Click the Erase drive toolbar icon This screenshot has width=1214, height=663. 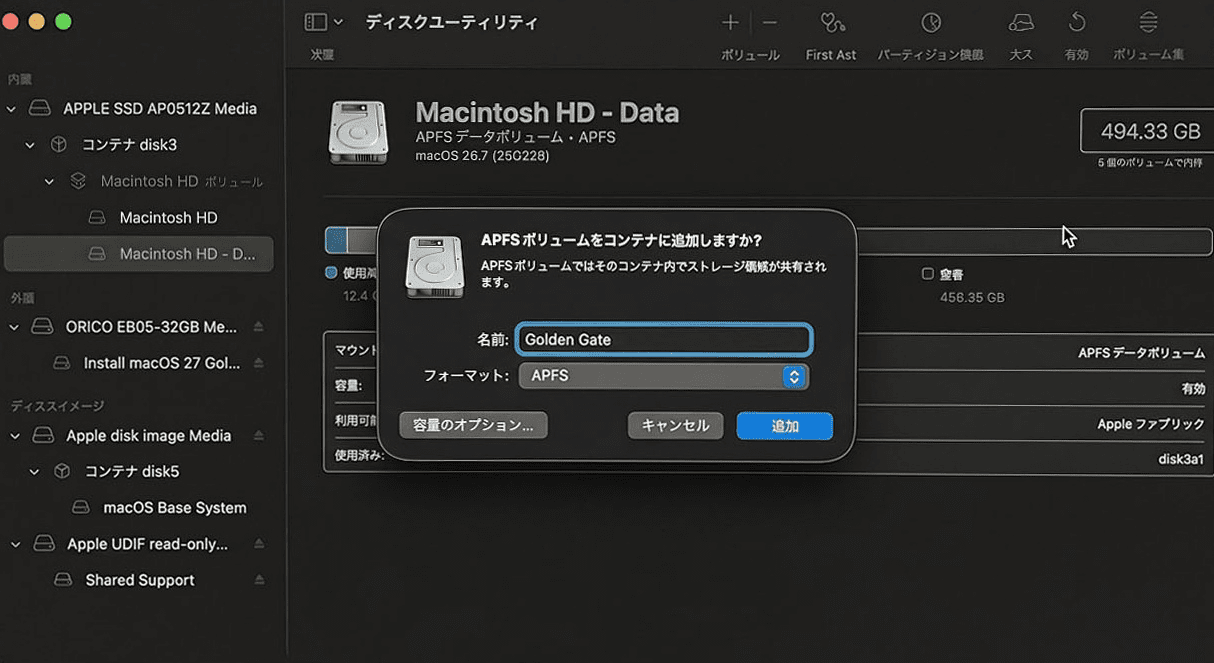click(x=1021, y=22)
